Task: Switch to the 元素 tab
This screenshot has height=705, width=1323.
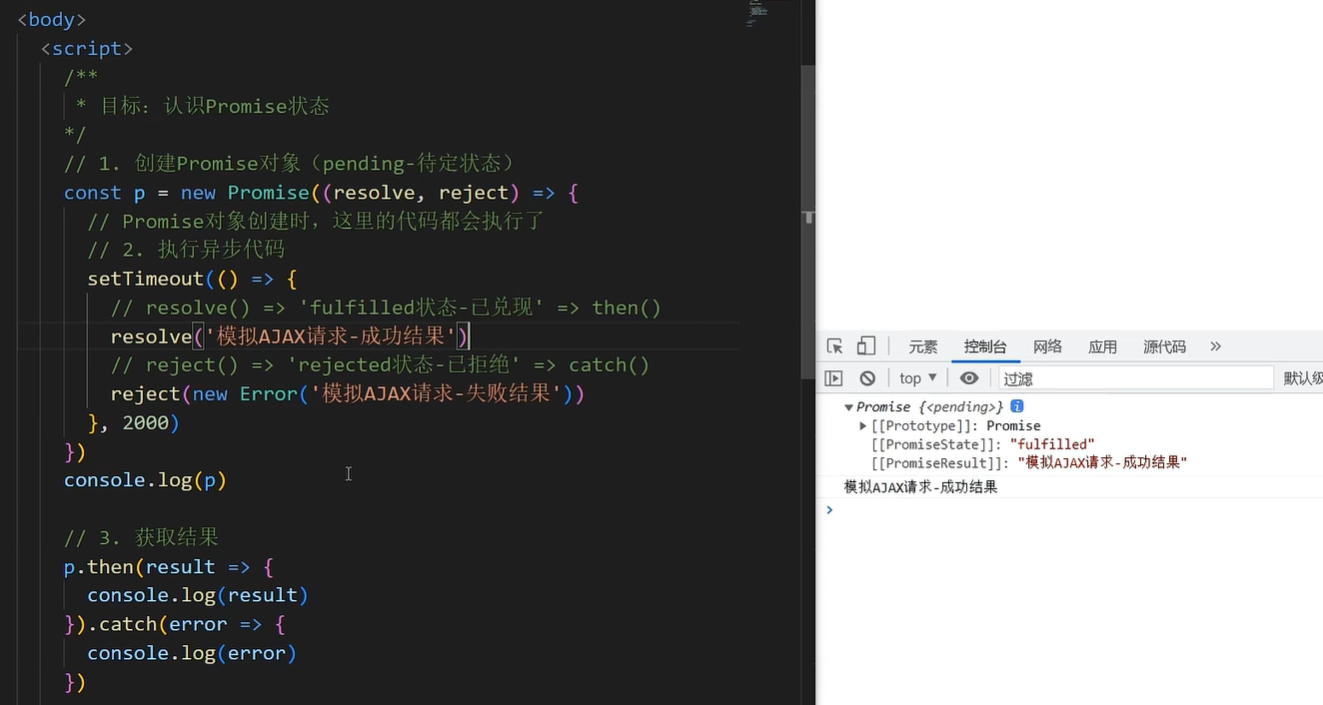Action: point(923,347)
